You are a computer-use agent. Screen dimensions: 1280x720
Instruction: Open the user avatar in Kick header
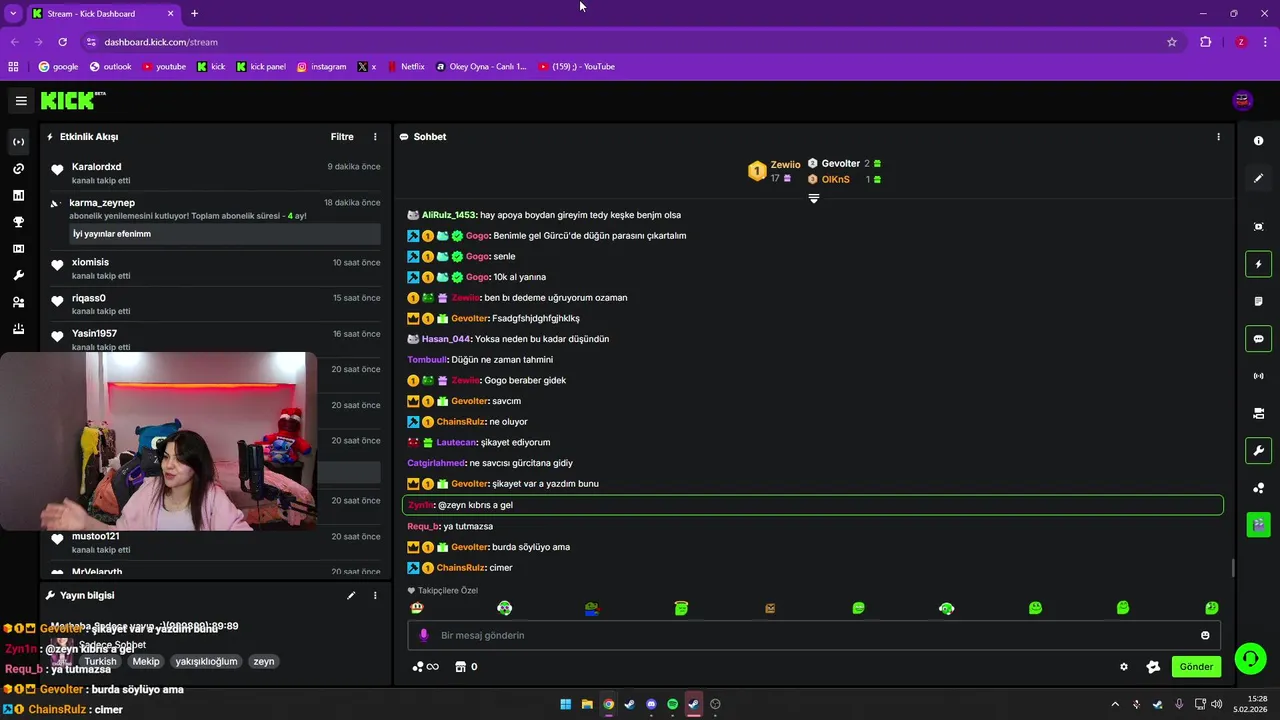point(1242,100)
